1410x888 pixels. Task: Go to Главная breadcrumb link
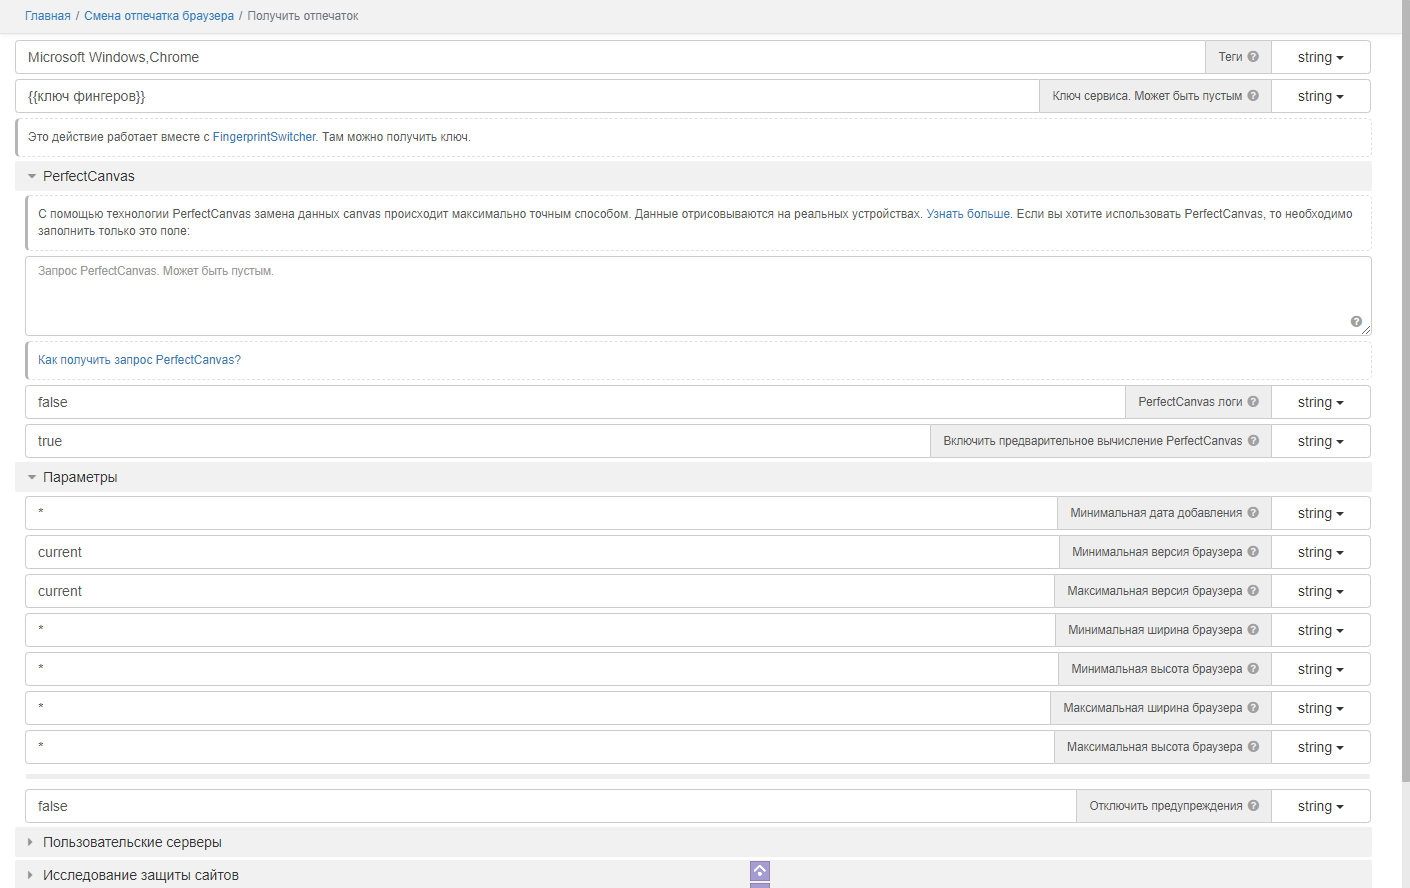point(48,16)
